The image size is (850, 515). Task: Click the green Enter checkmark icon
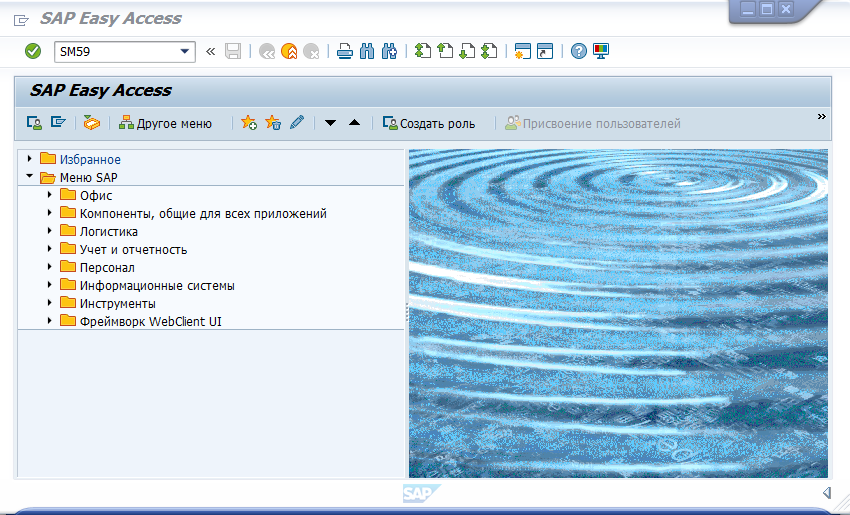coord(33,51)
